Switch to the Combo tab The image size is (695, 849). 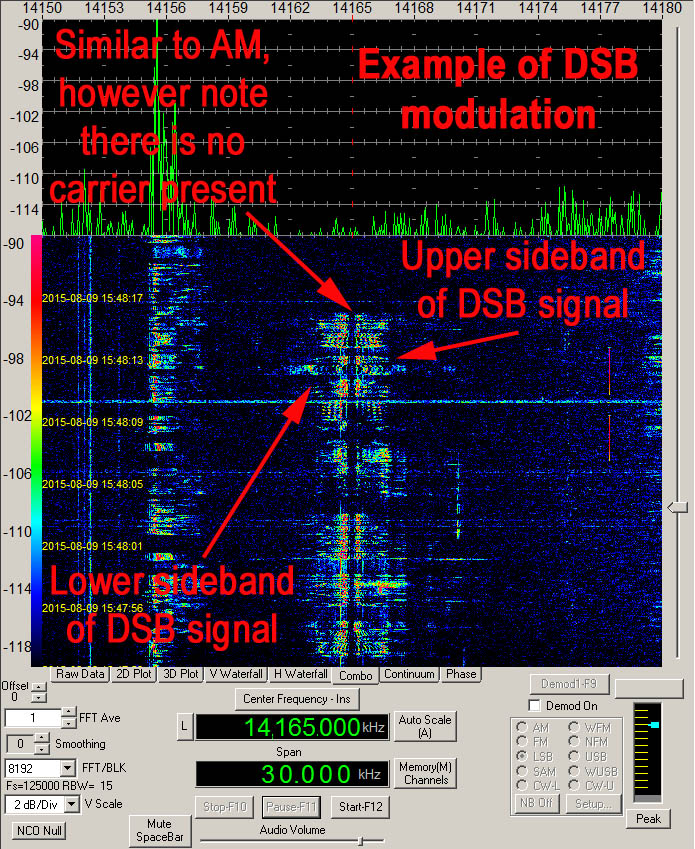pos(356,676)
